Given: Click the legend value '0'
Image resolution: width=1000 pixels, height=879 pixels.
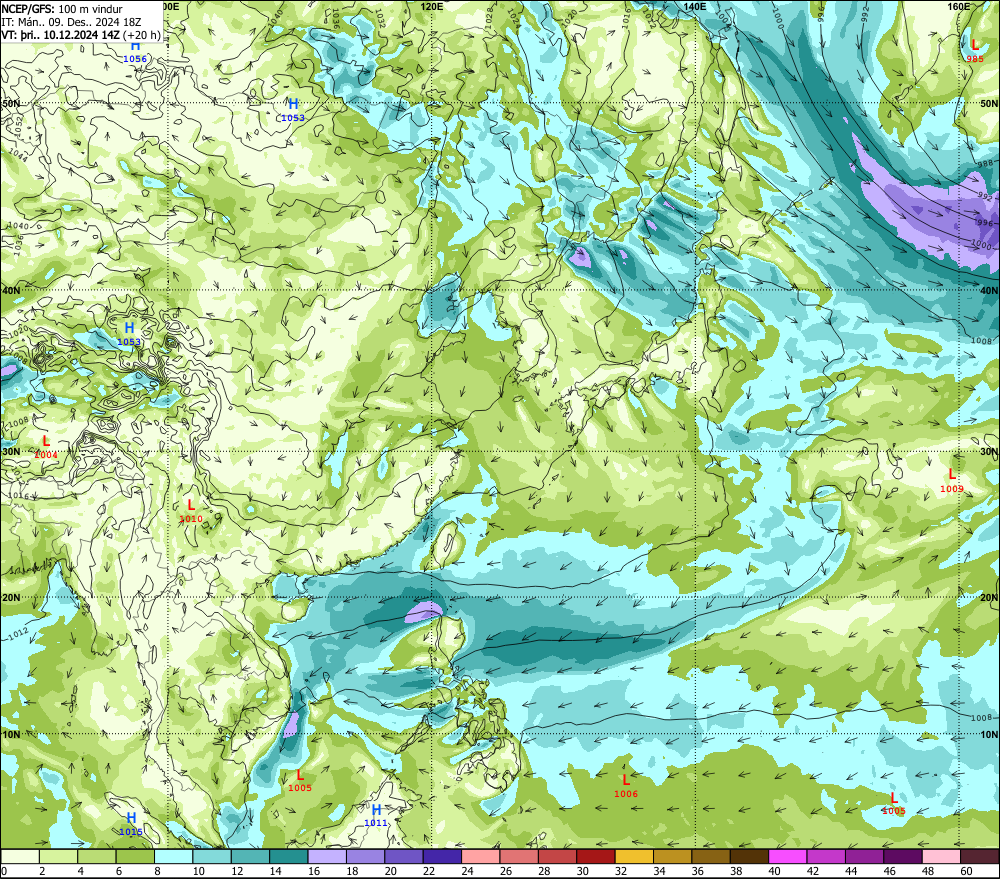Looking at the screenshot, I should click(x=4, y=871).
